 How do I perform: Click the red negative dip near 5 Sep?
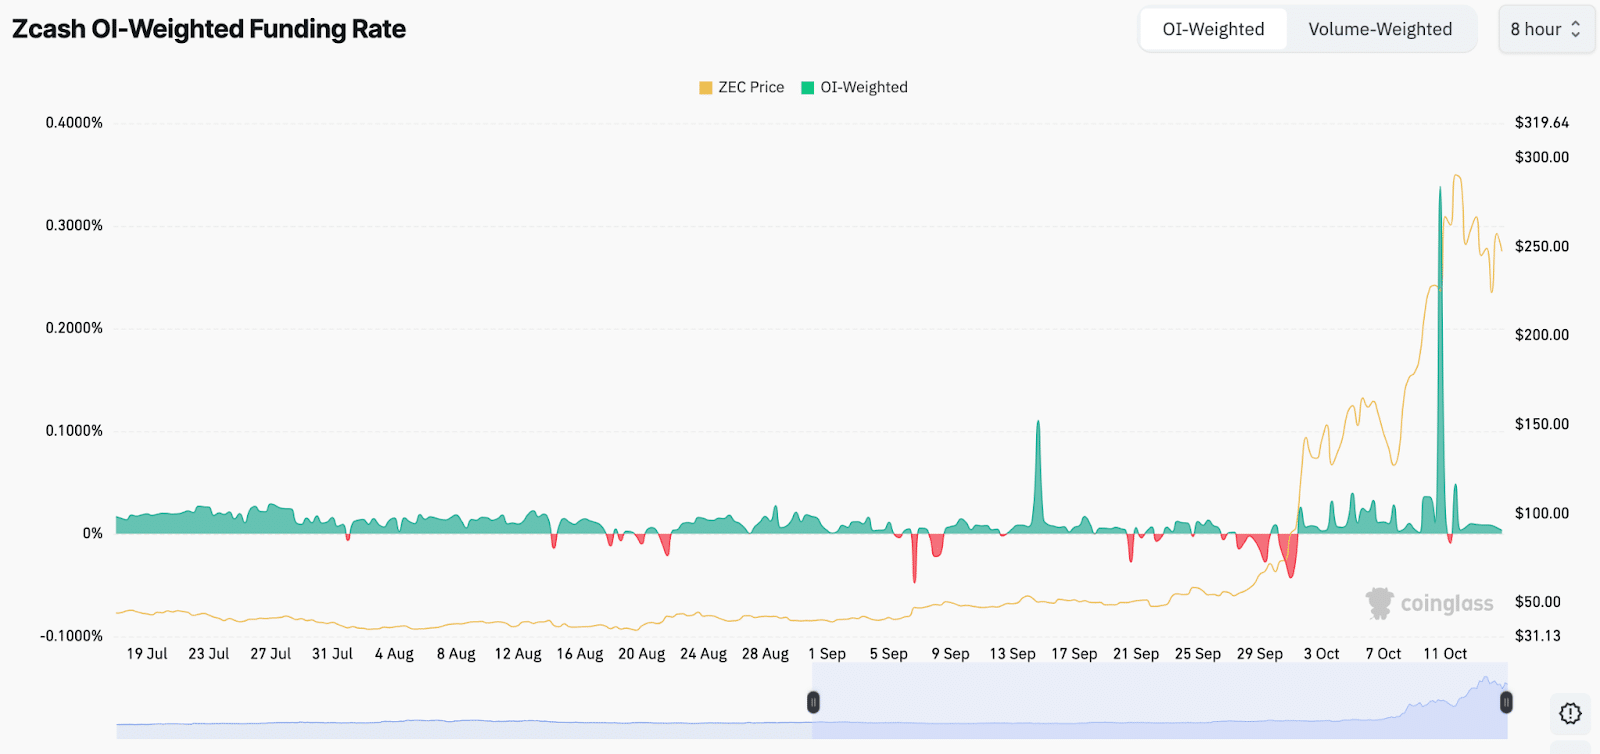pos(914,558)
